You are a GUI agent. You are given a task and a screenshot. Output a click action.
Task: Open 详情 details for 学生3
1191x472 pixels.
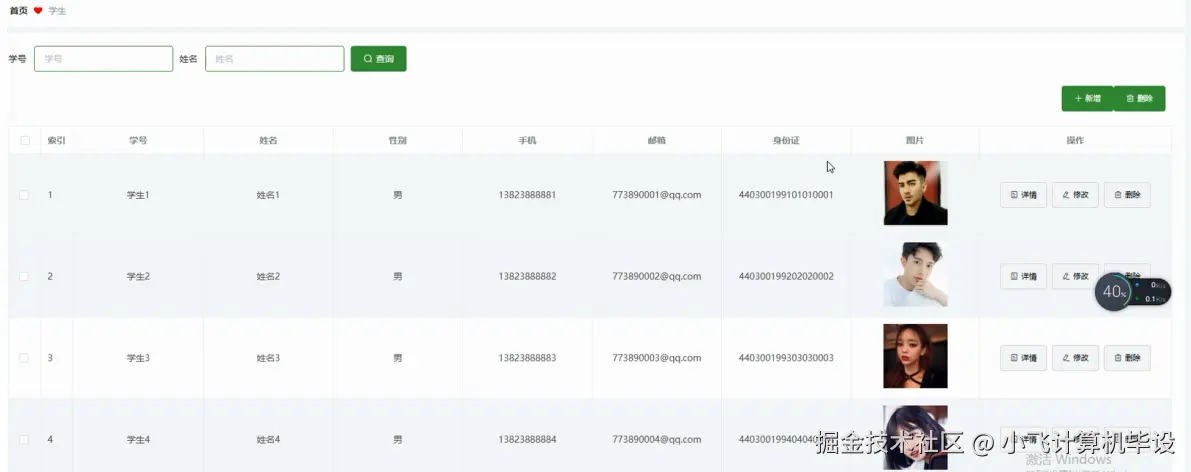click(x=1023, y=357)
